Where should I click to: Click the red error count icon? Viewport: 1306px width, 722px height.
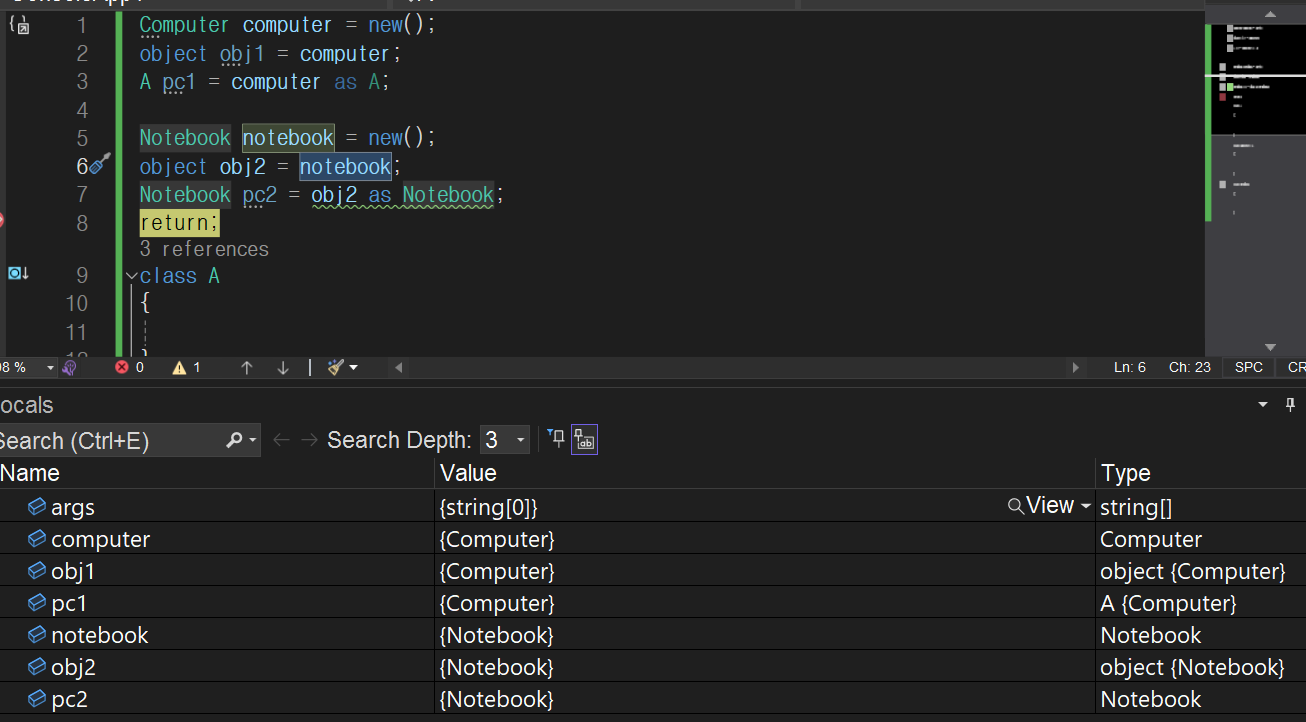click(x=122, y=367)
